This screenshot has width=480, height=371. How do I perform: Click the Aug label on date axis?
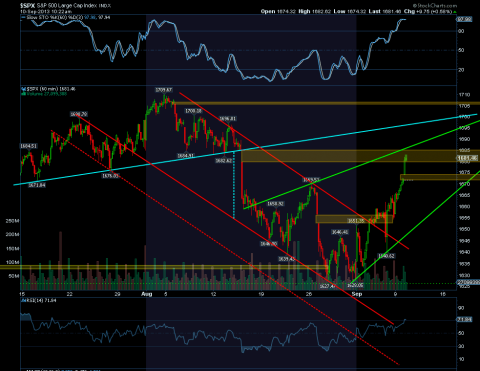[x=147, y=294]
